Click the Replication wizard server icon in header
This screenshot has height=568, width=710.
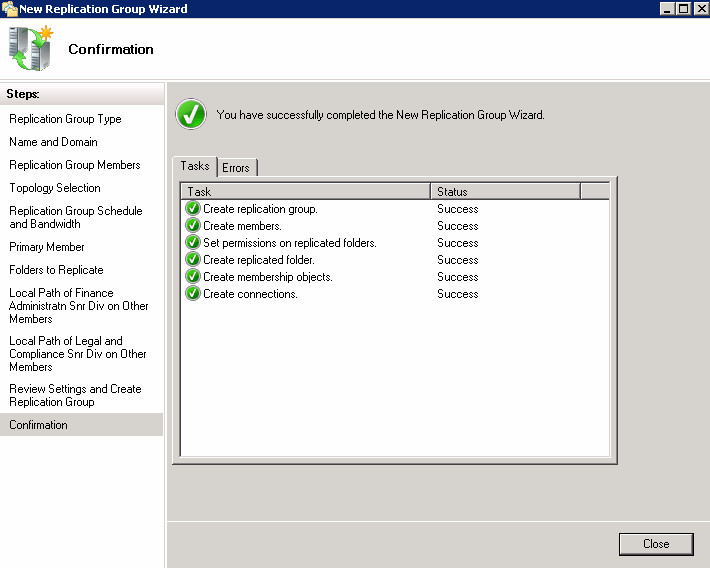(x=31, y=48)
